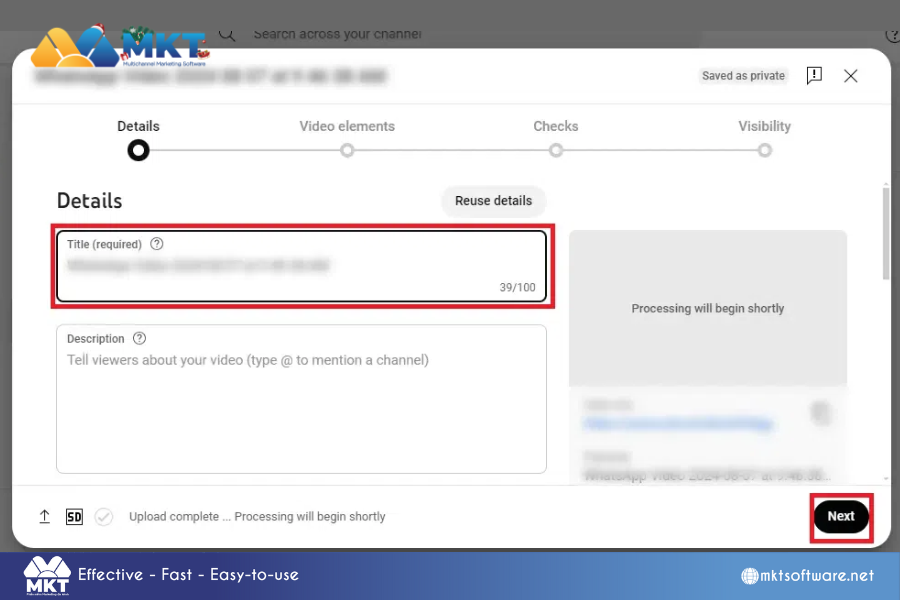
Task: Click the SD quality status icon
Action: coord(74,517)
